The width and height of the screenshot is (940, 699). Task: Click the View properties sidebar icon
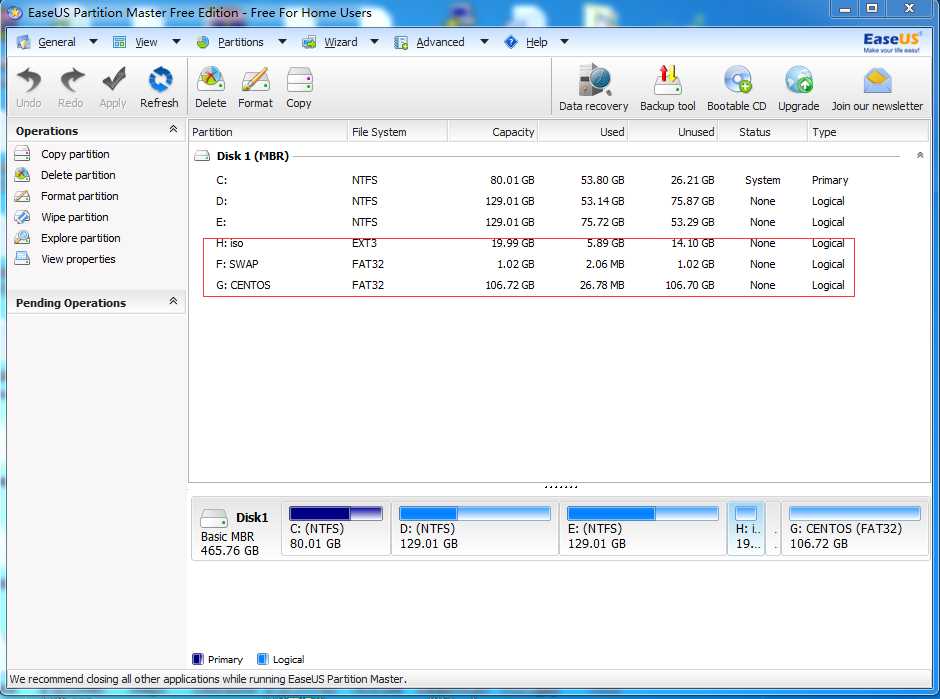tap(22, 258)
